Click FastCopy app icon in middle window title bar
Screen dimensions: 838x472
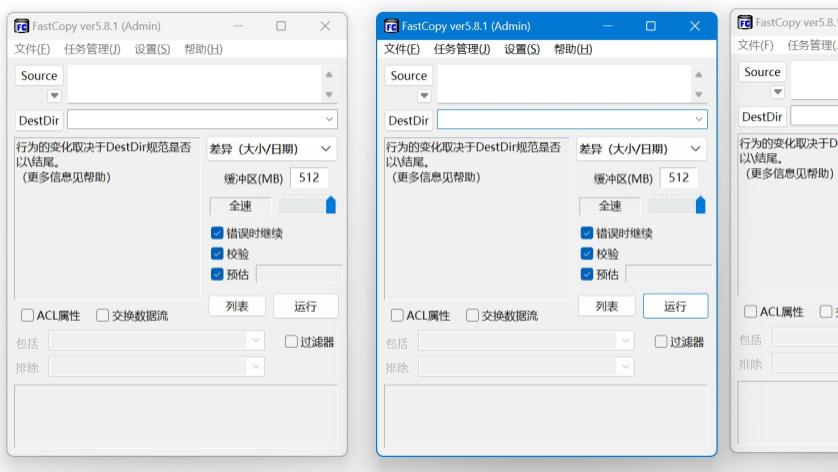pyautogui.click(x=391, y=26)
